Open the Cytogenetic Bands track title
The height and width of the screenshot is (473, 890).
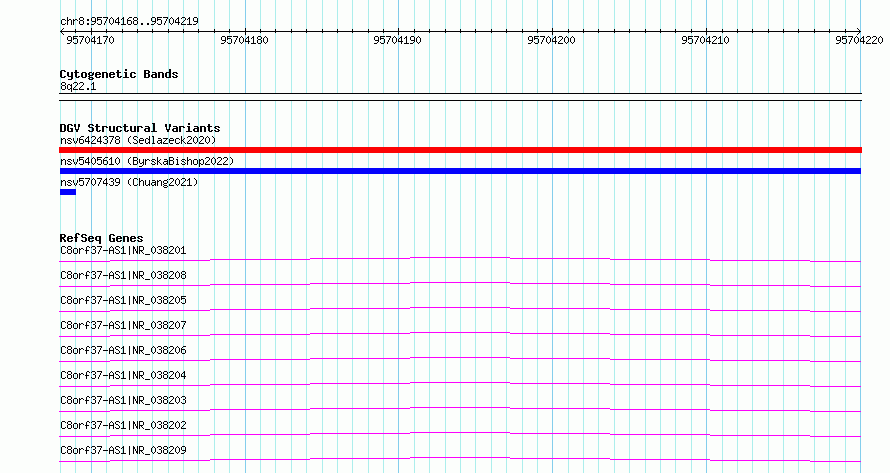coord(119,74)
